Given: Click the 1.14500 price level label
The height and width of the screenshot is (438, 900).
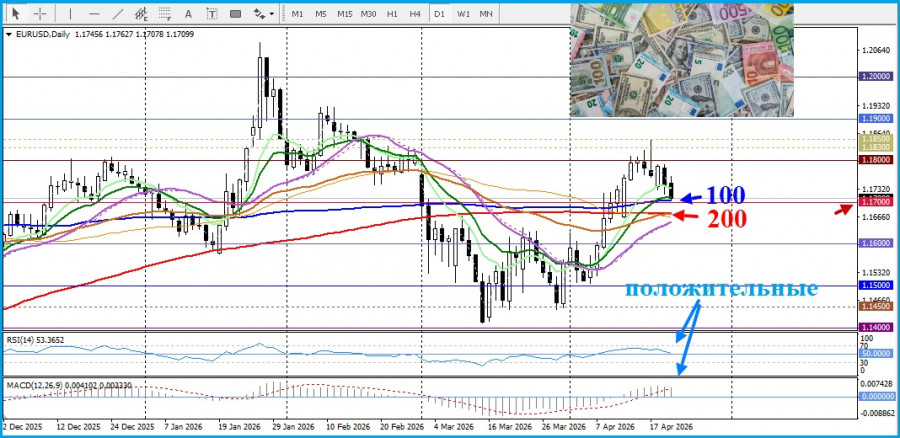Looking at the screenshot, I should pyautogui.click(x=875, y=307).
